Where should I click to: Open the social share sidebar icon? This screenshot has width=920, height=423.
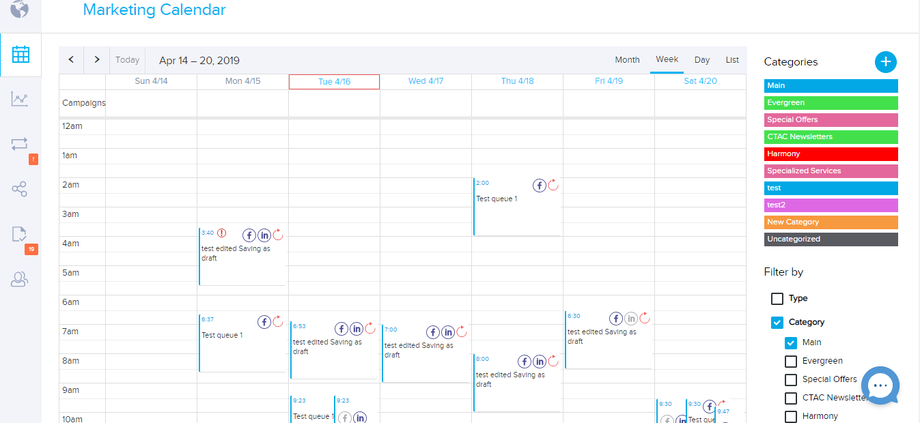coord(19,189)
